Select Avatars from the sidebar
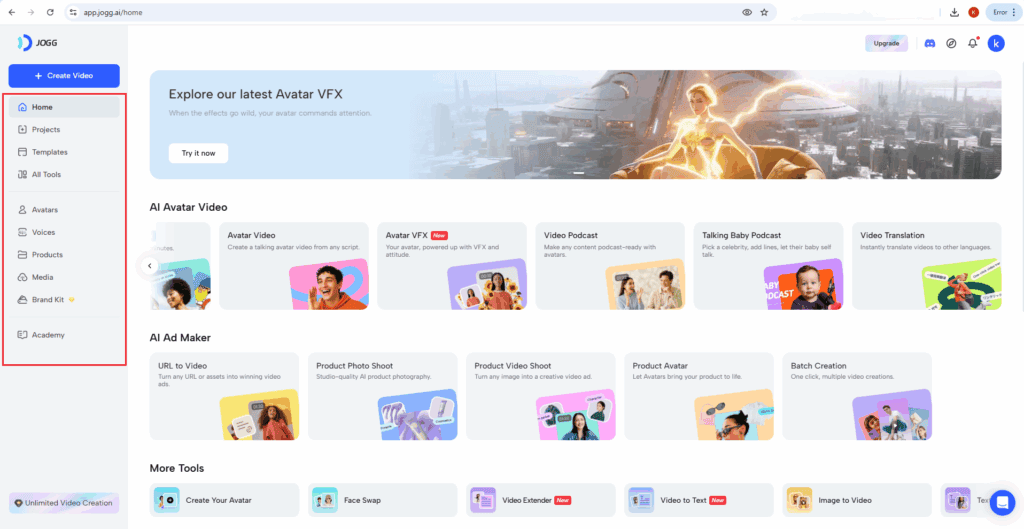1024x529 pixels. (44, 210)
